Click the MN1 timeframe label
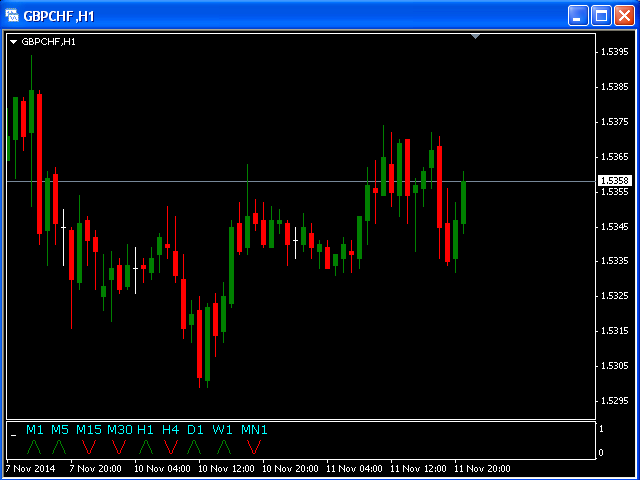Viewport: 640px width, 480px height. click(254, 430)
